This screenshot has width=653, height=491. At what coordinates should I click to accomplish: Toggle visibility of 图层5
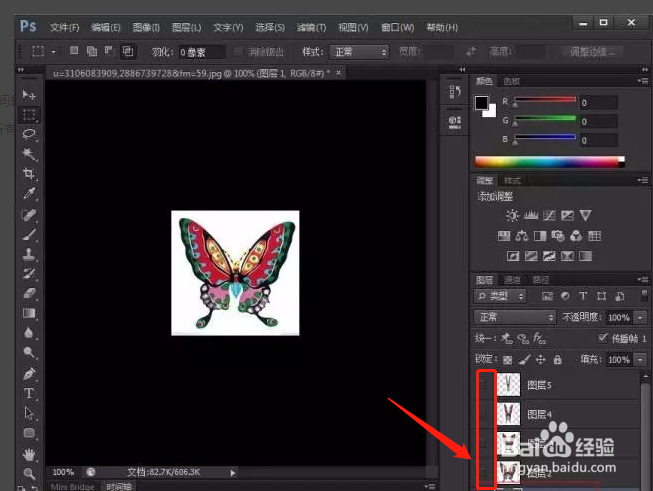(x=484, y=384)
